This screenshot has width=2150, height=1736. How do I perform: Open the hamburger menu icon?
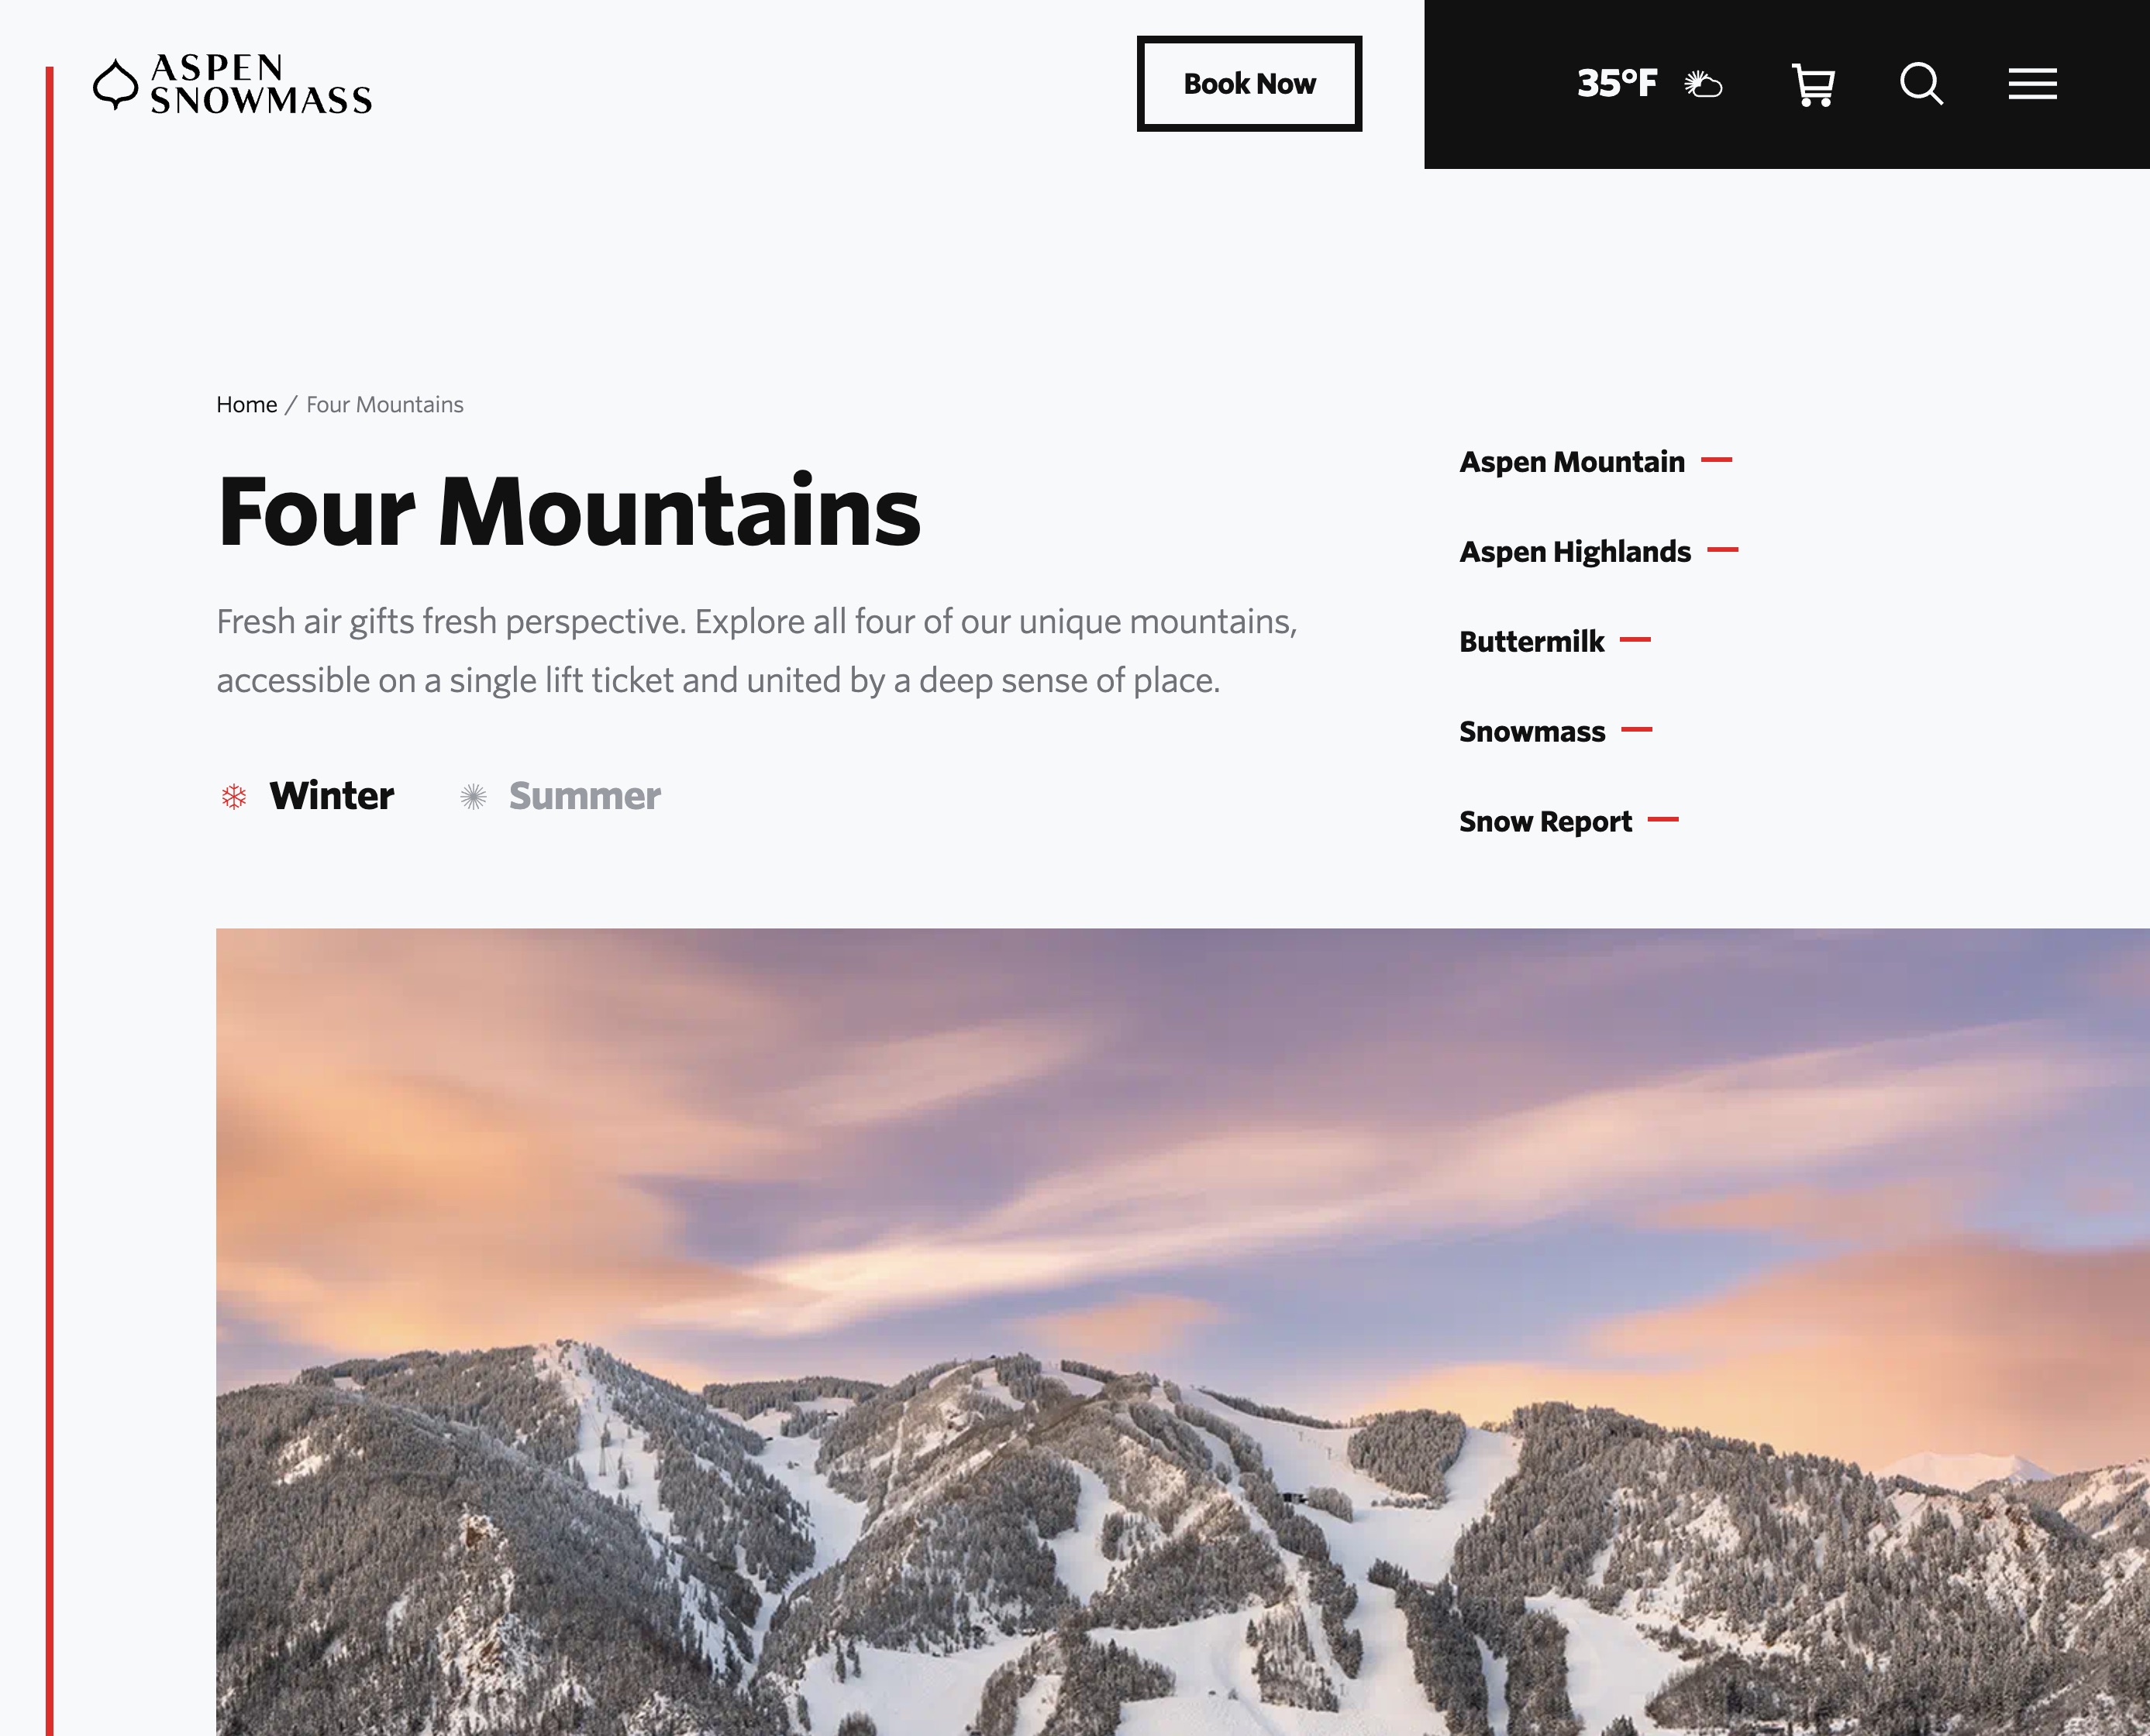pos(2032,84)
